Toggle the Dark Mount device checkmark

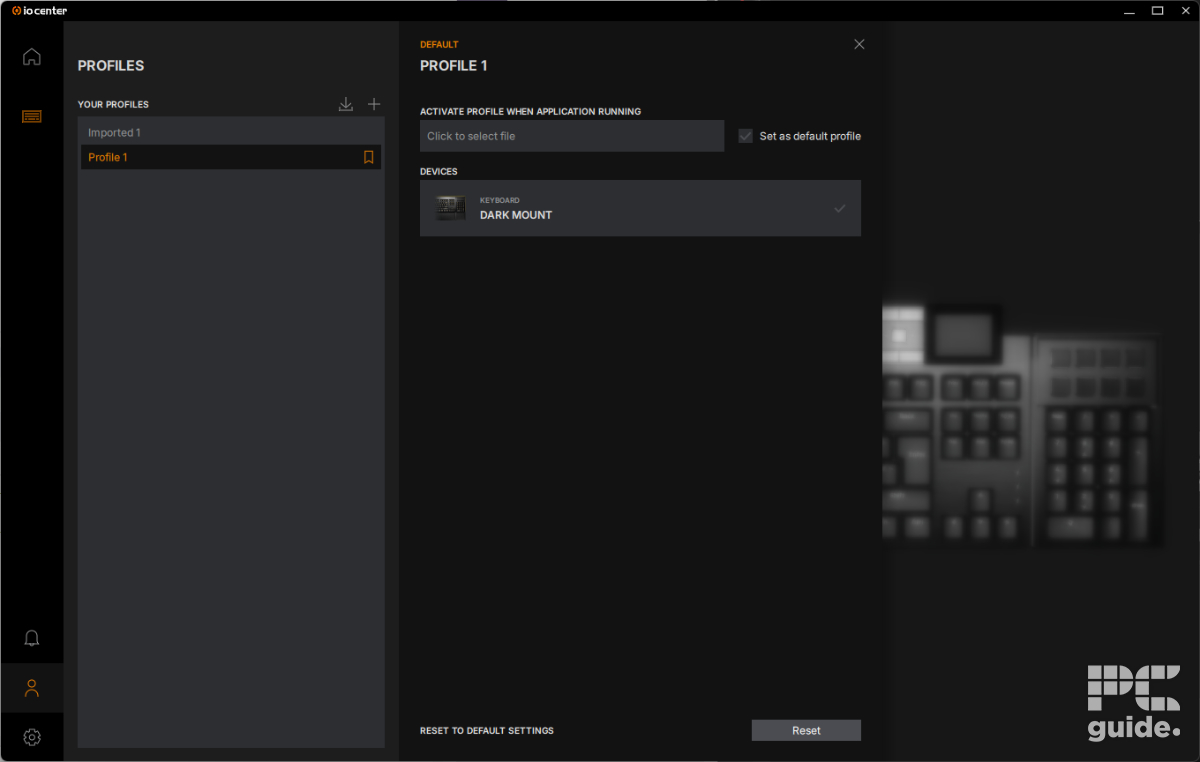[x=840, y=208]
